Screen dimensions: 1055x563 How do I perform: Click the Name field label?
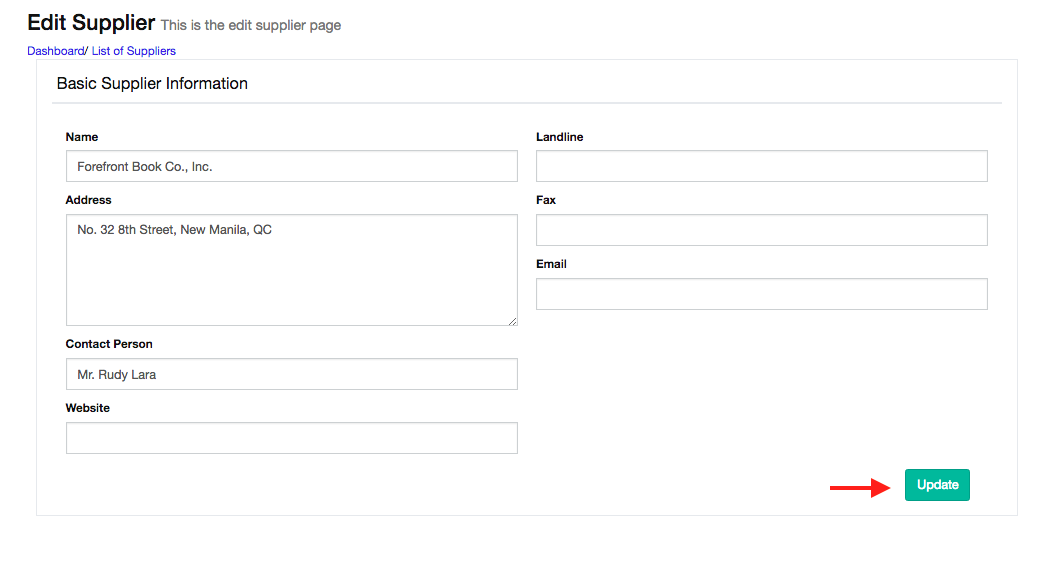82,137
